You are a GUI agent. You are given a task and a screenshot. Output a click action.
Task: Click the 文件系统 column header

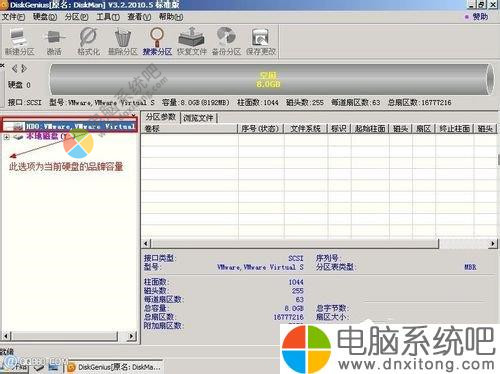coord(306,128)
